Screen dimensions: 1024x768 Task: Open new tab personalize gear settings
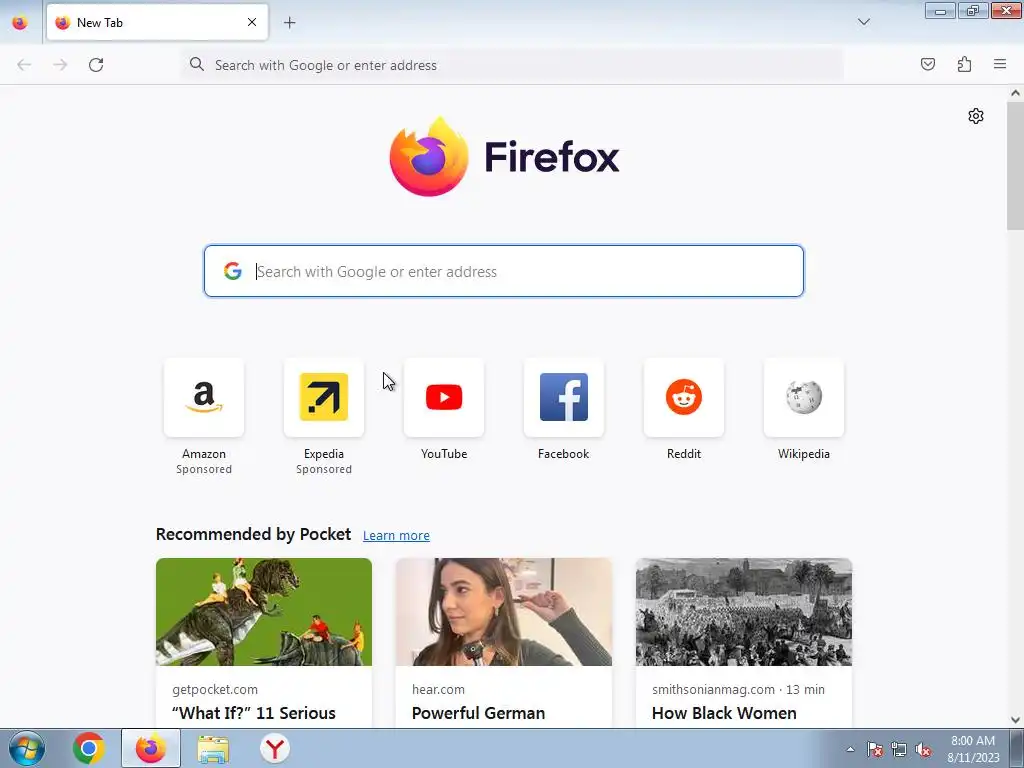click(x=976, y=116)
